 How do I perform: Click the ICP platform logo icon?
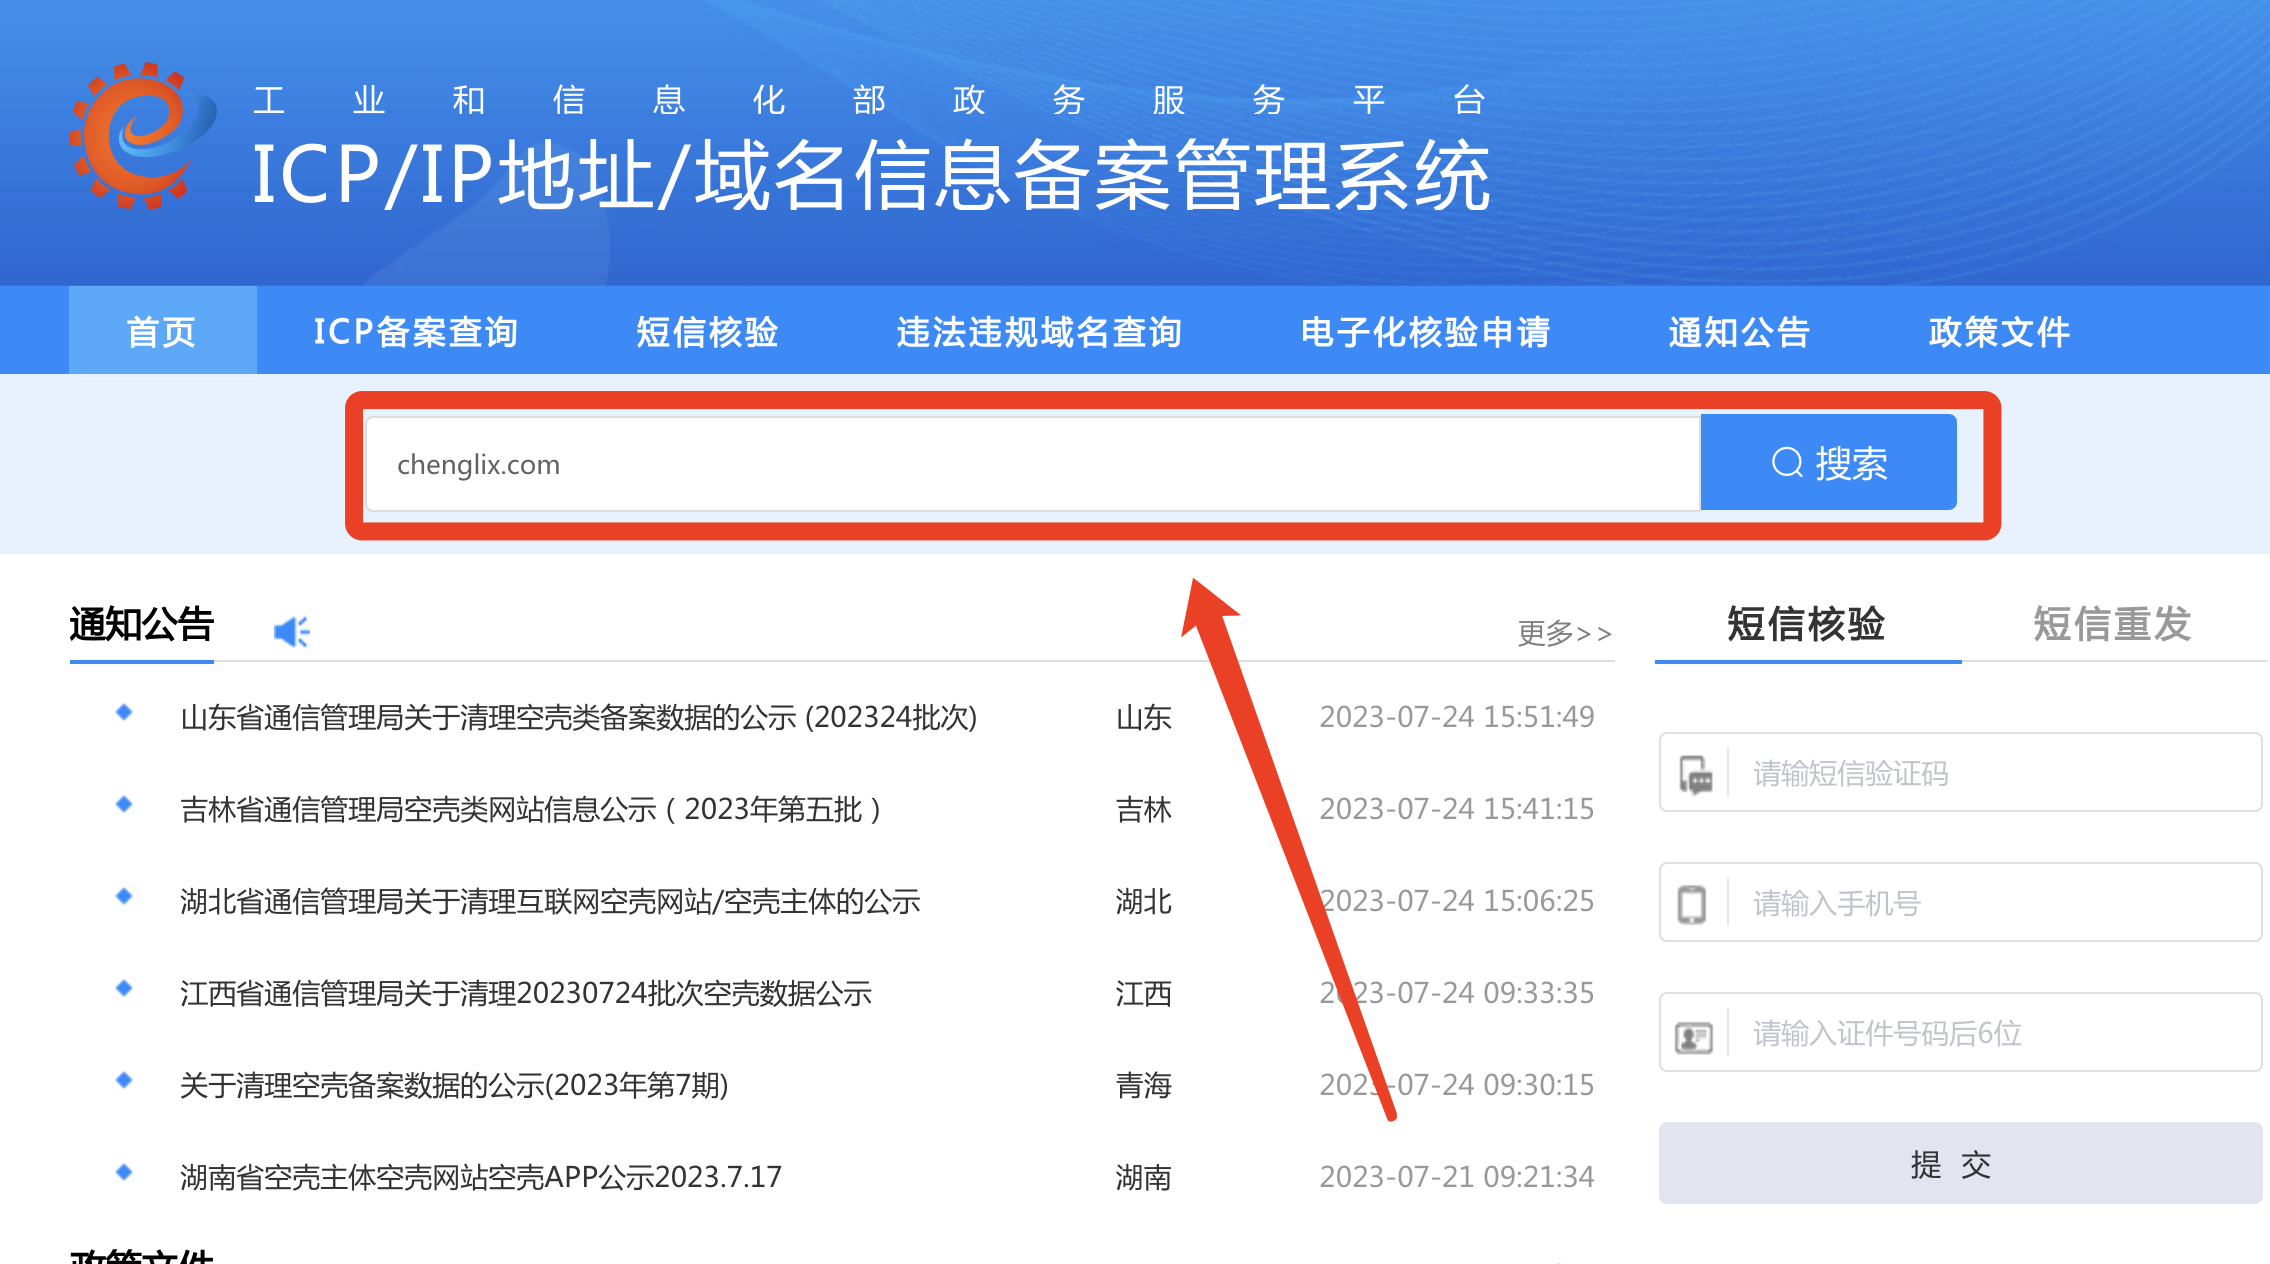[x=142, y=135]
